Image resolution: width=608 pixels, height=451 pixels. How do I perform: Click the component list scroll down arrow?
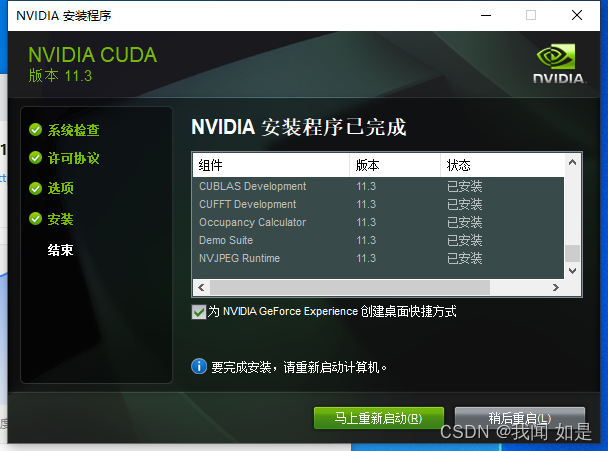(x=572, y=270)
